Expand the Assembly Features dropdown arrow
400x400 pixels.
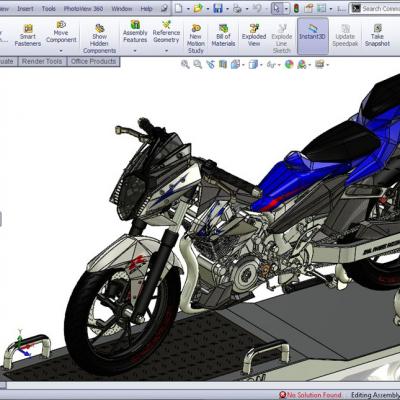[x=135, y=51]
